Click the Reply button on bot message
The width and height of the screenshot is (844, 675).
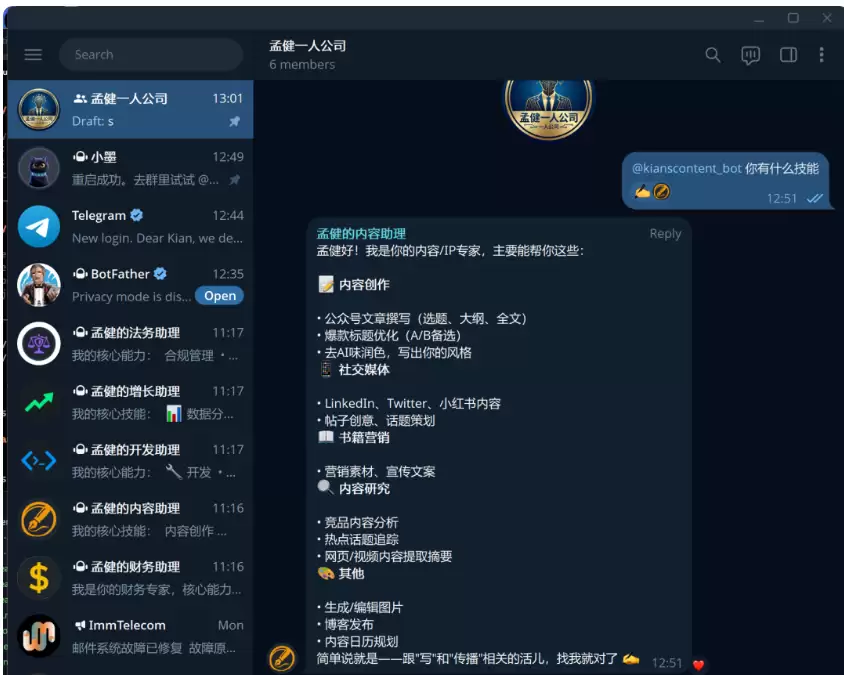(x=665, y=234)
